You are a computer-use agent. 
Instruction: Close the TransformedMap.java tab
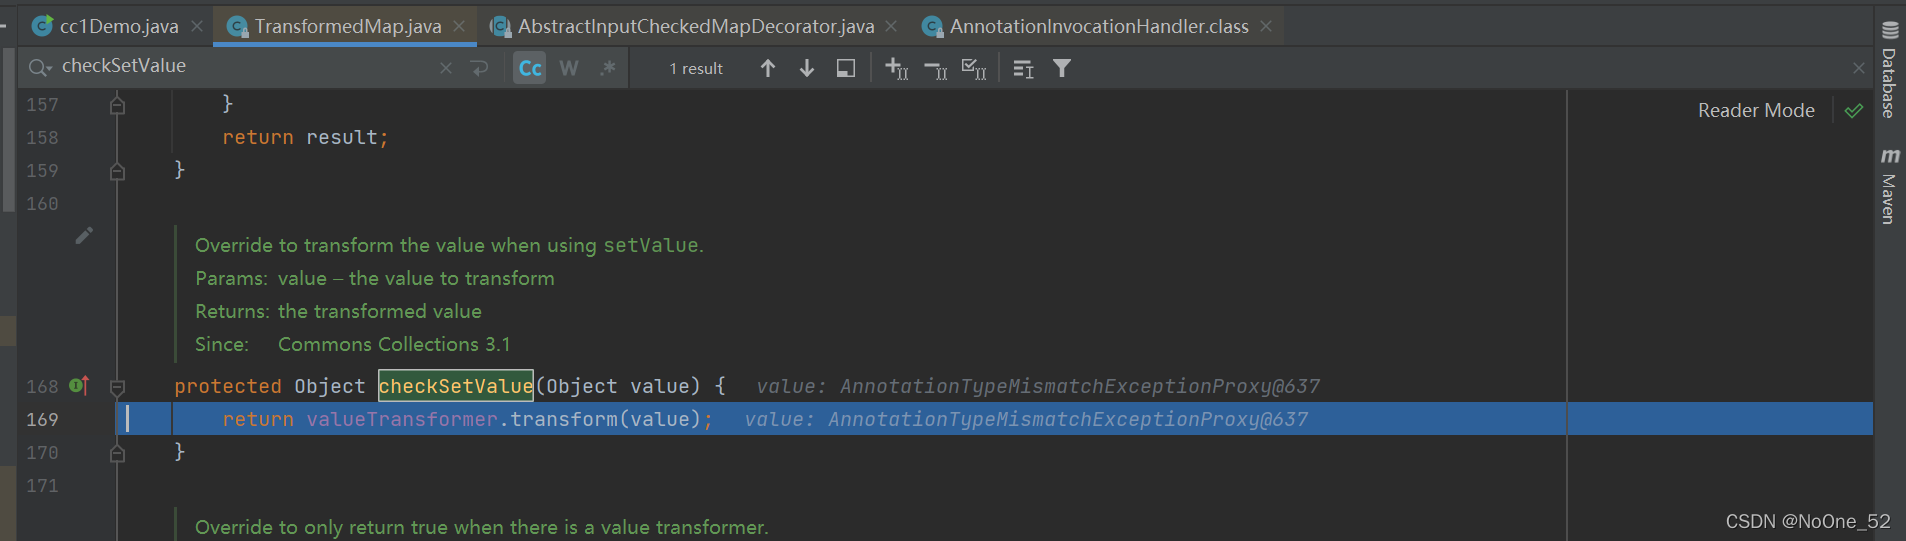[x=459, y=27]
